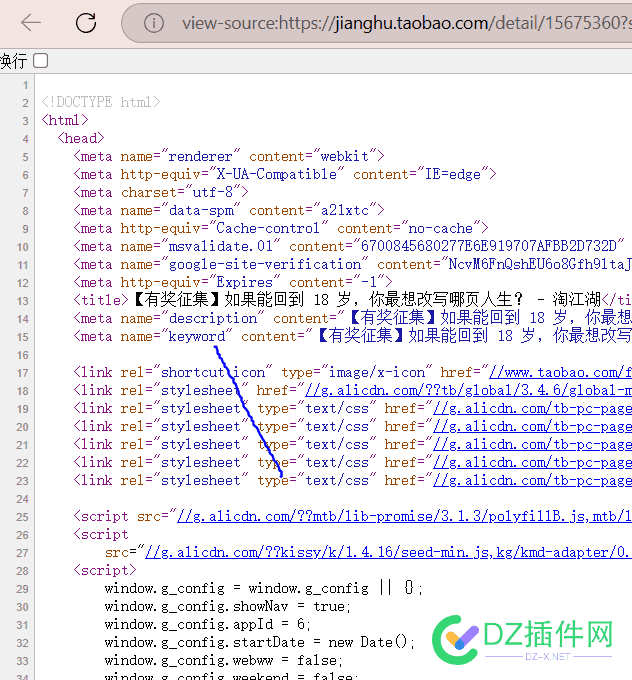The image size is (632, 680).
Task: Click the g_config.webww = false line
Action: pos(224,660)
